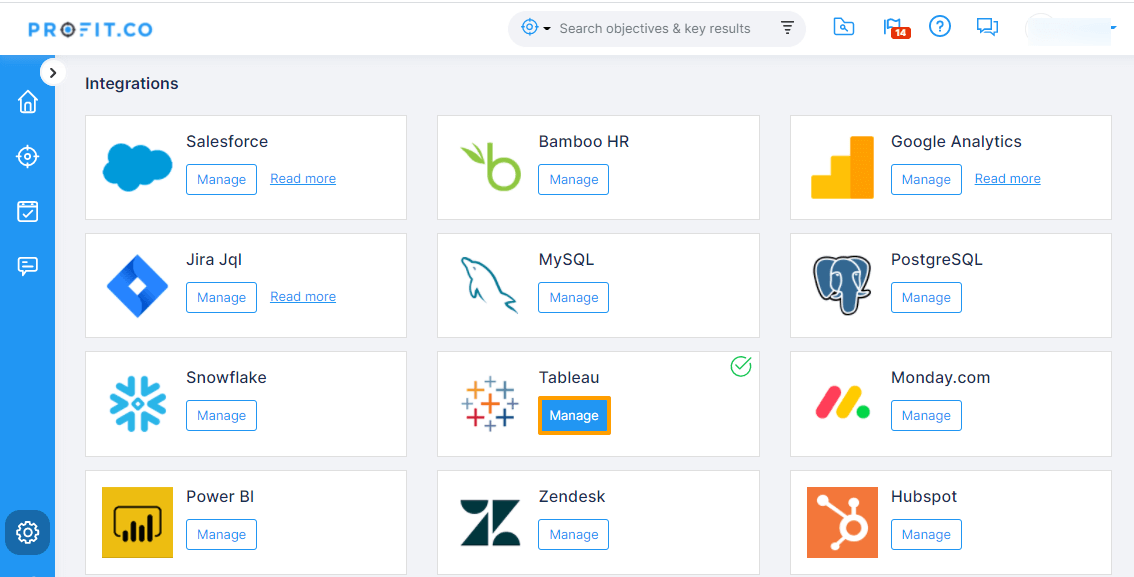Image resolution: width=1134 pixels, height=577 pixels.
Task: Manage the Bamboo HR integration
Action: [574, 179]
